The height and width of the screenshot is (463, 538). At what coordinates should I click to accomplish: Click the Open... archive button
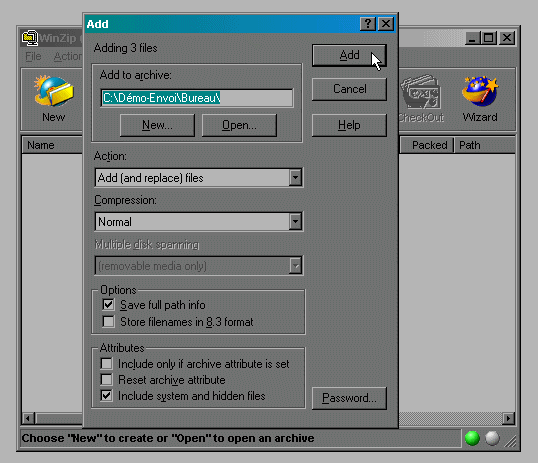point(239,125)
